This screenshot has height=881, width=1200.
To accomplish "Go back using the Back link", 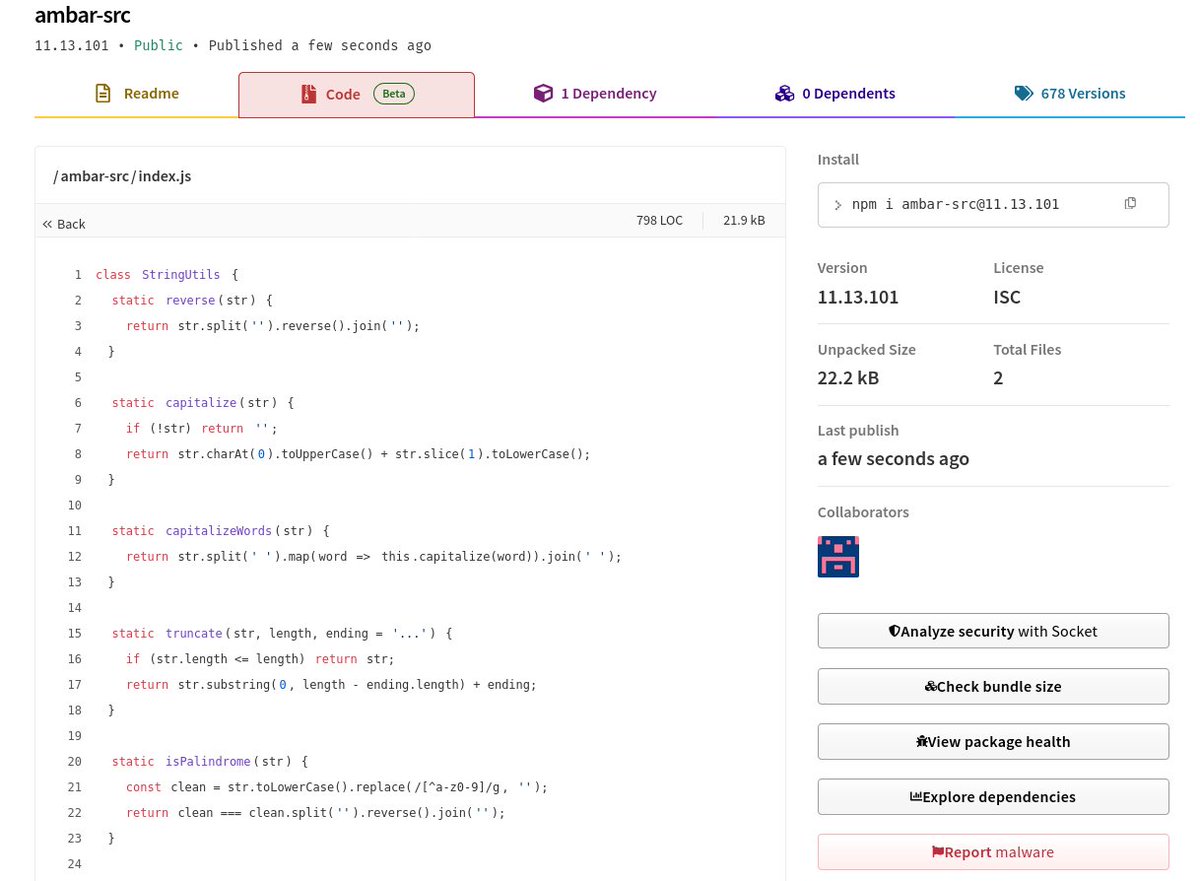I will (x=64, y=224).
